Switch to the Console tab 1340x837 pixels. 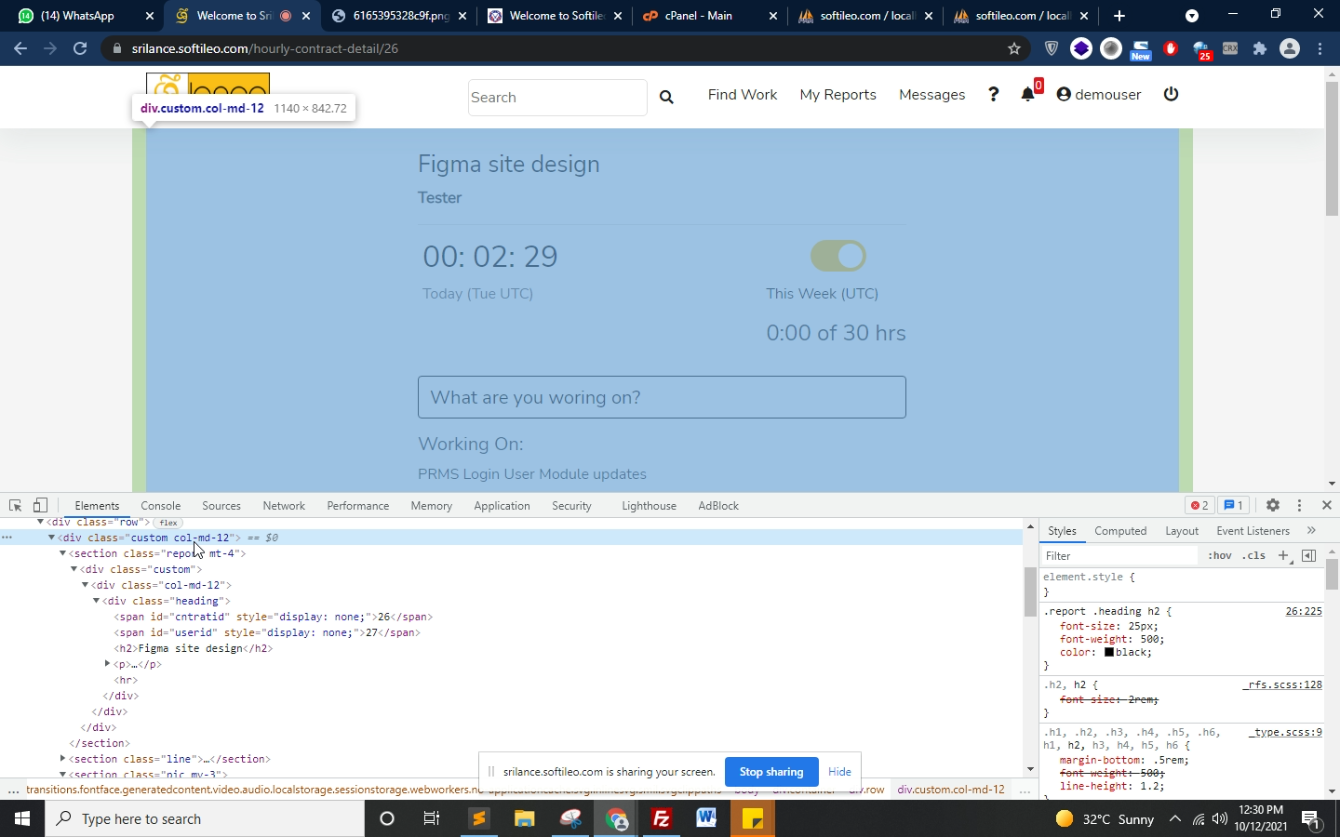(160, 506)
